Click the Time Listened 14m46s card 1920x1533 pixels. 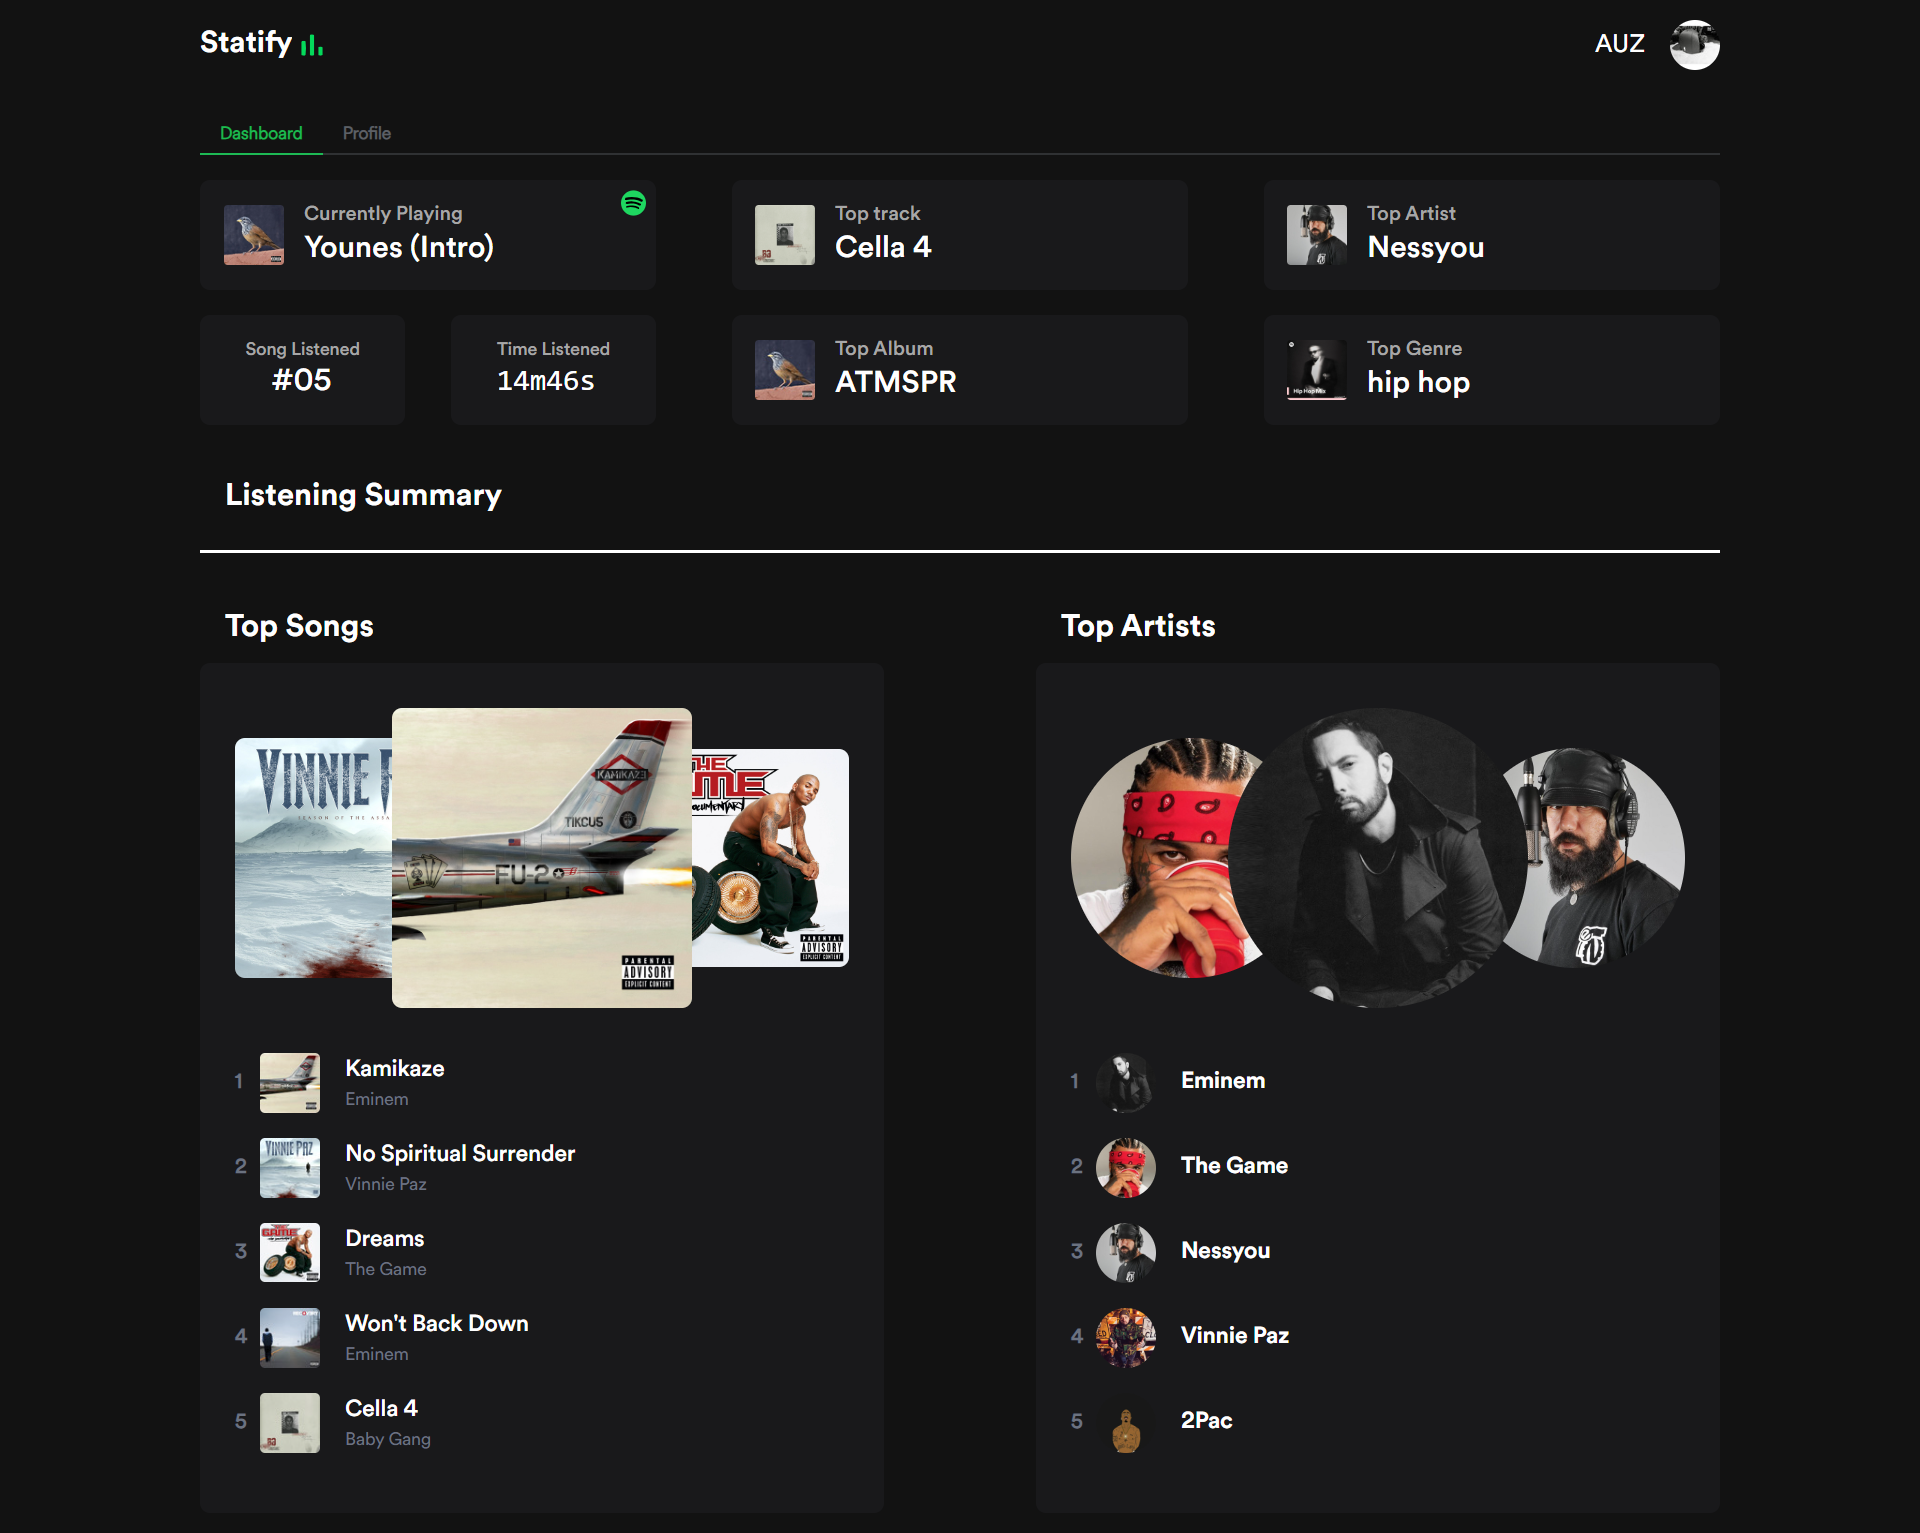click(x=553, y=370)
